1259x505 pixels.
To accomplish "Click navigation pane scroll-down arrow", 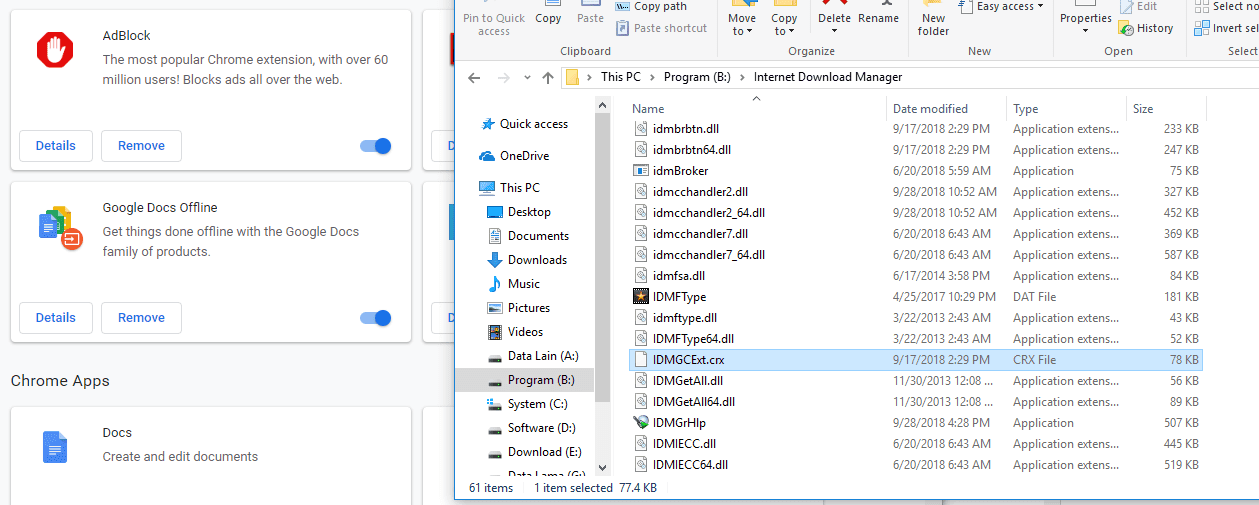I will [x=602, y=466].
